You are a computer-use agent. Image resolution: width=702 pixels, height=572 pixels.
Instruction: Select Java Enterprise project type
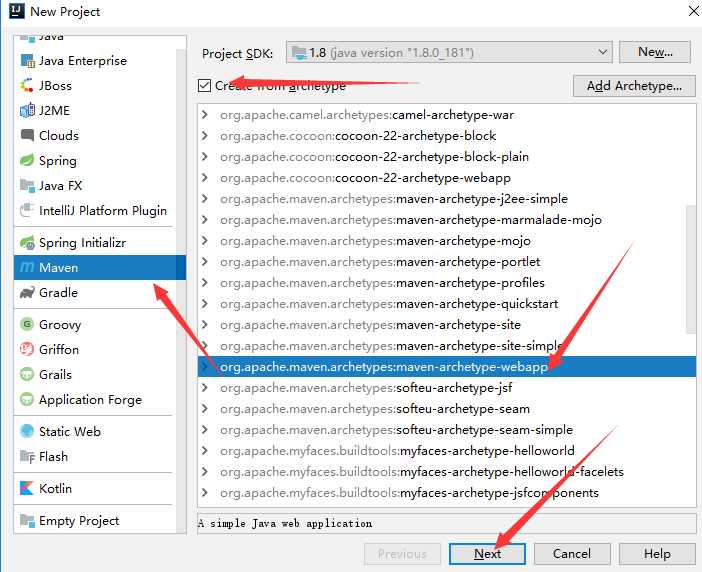83,61
